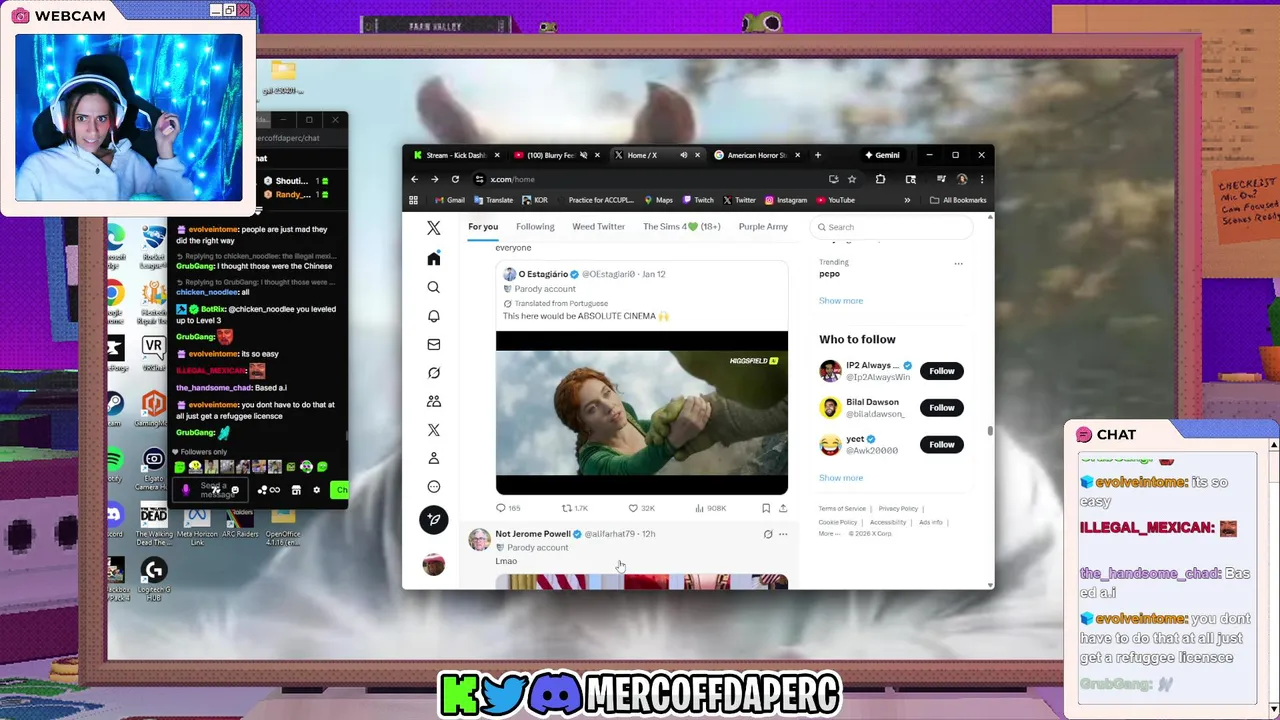The width and height of the screenshot is (1280, 720).
Task: Follow Bilal Dawson account
Action: point(942,408)
